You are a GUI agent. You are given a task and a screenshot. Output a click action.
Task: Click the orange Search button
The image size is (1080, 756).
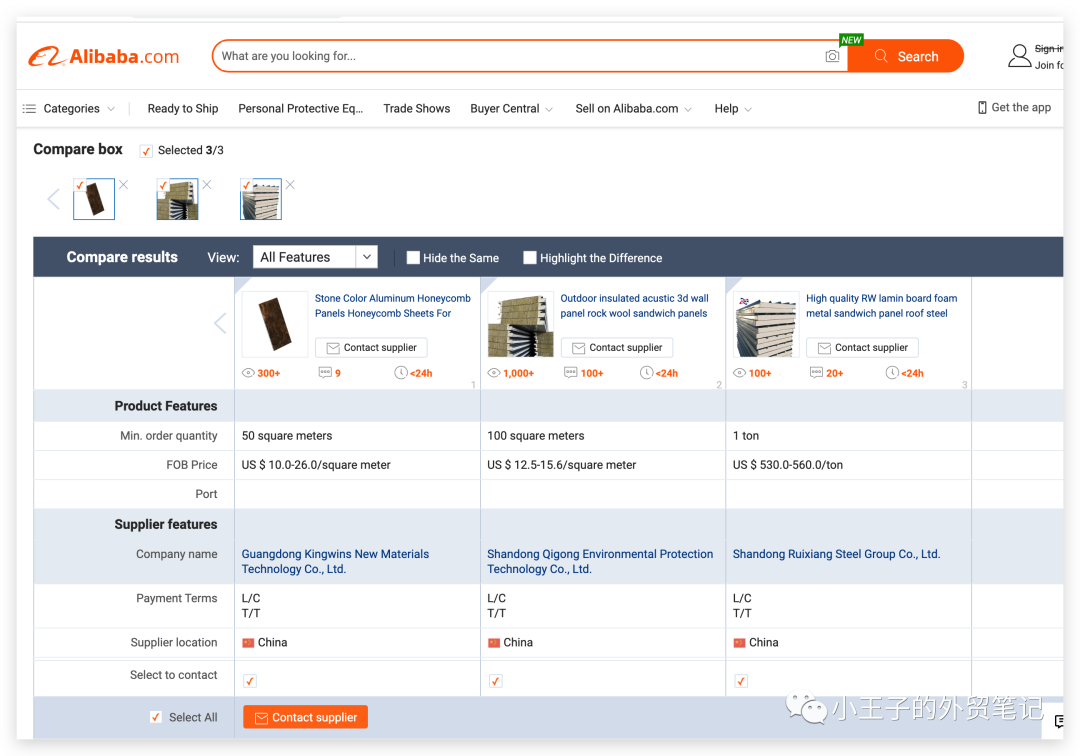click(x=906, y=57)
